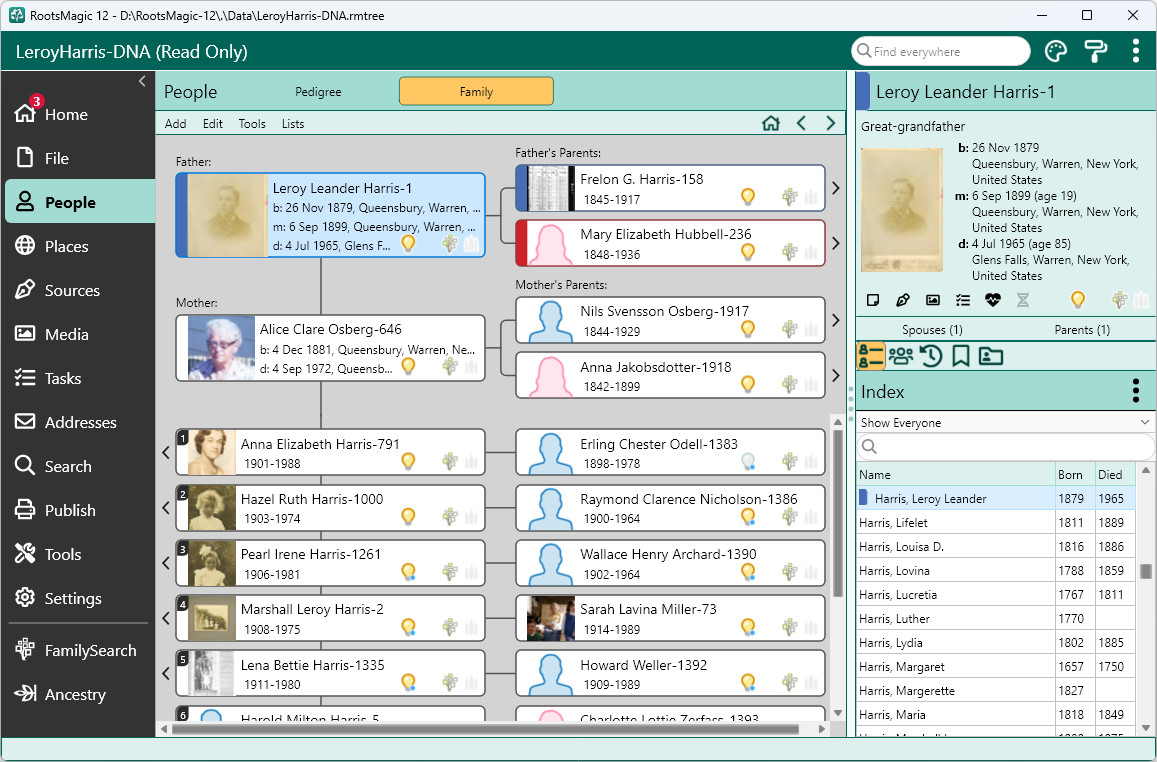Open FamilySearch in the sidebar
Image resolution: width=1157 pixels, height=762 pixels.
[79, 651]
